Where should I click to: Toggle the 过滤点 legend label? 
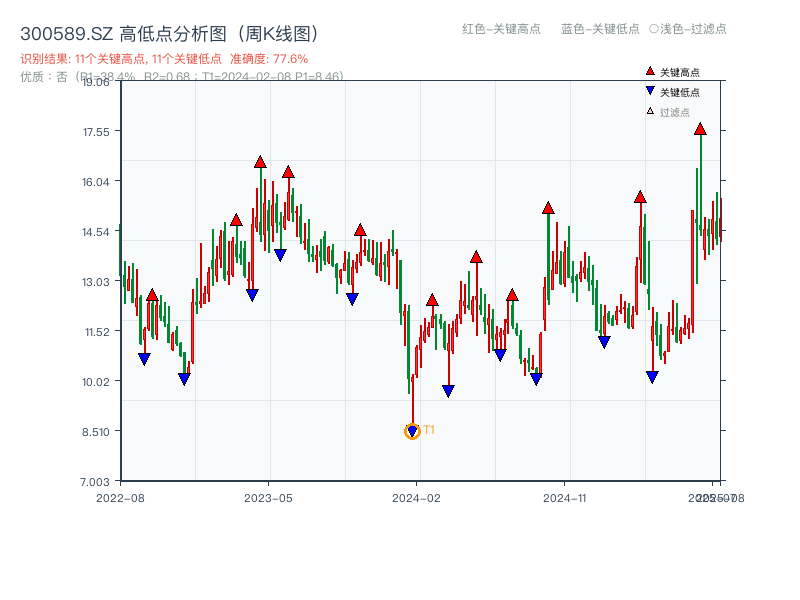click(674, 112)
